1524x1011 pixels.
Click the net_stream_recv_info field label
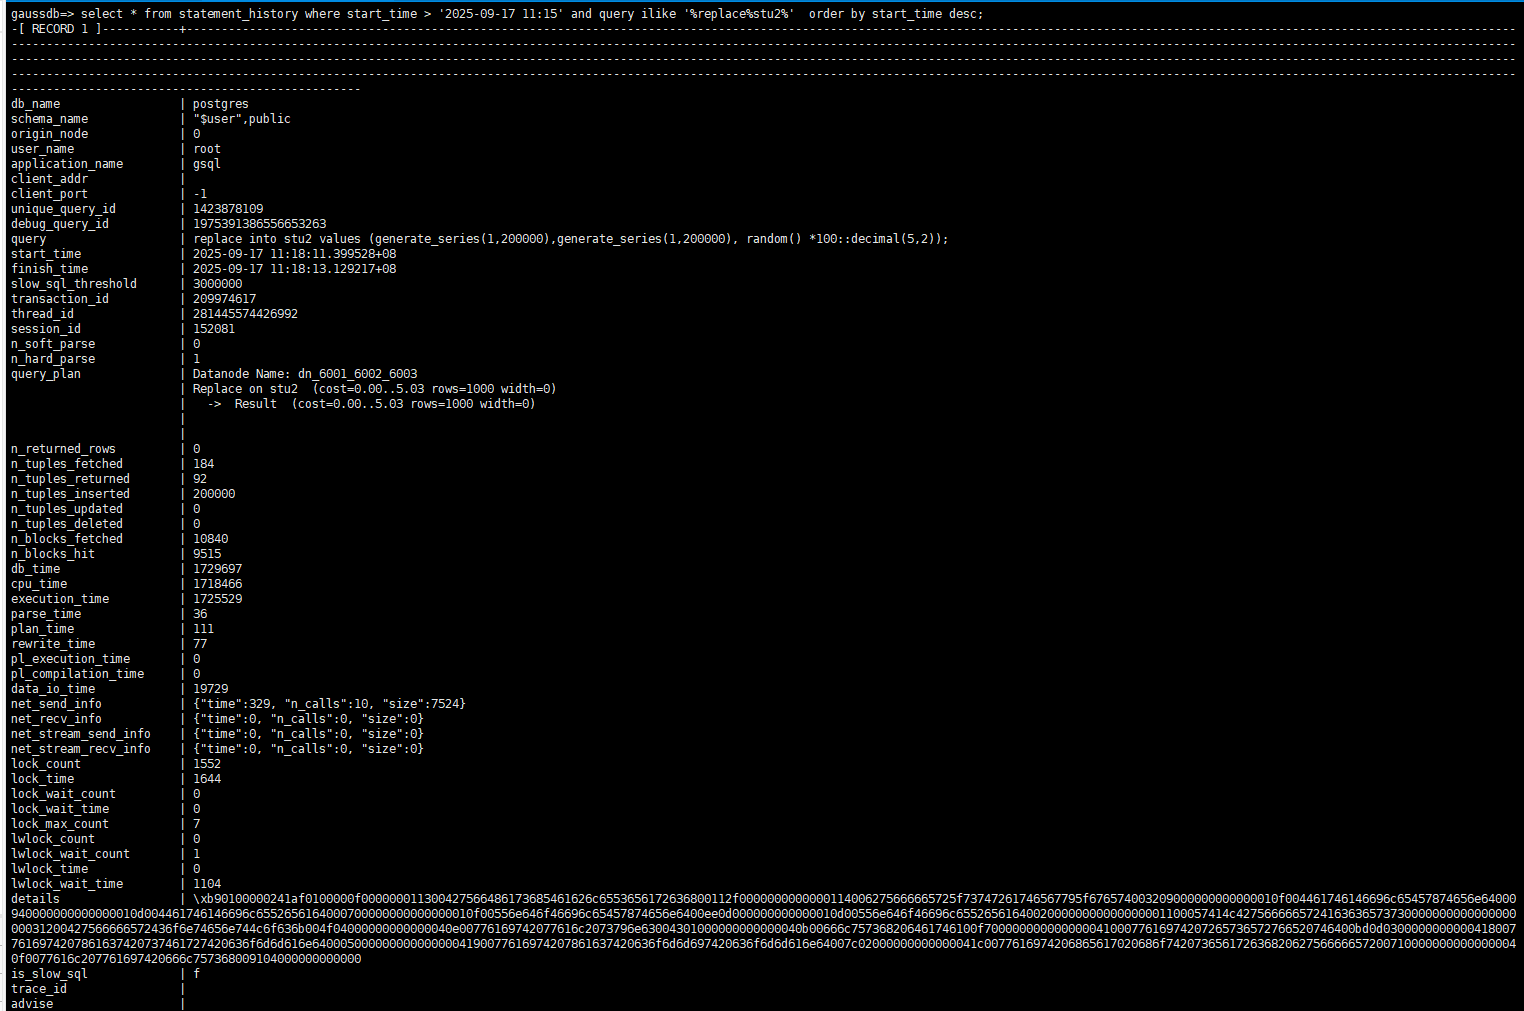click(x=81, y=749)
